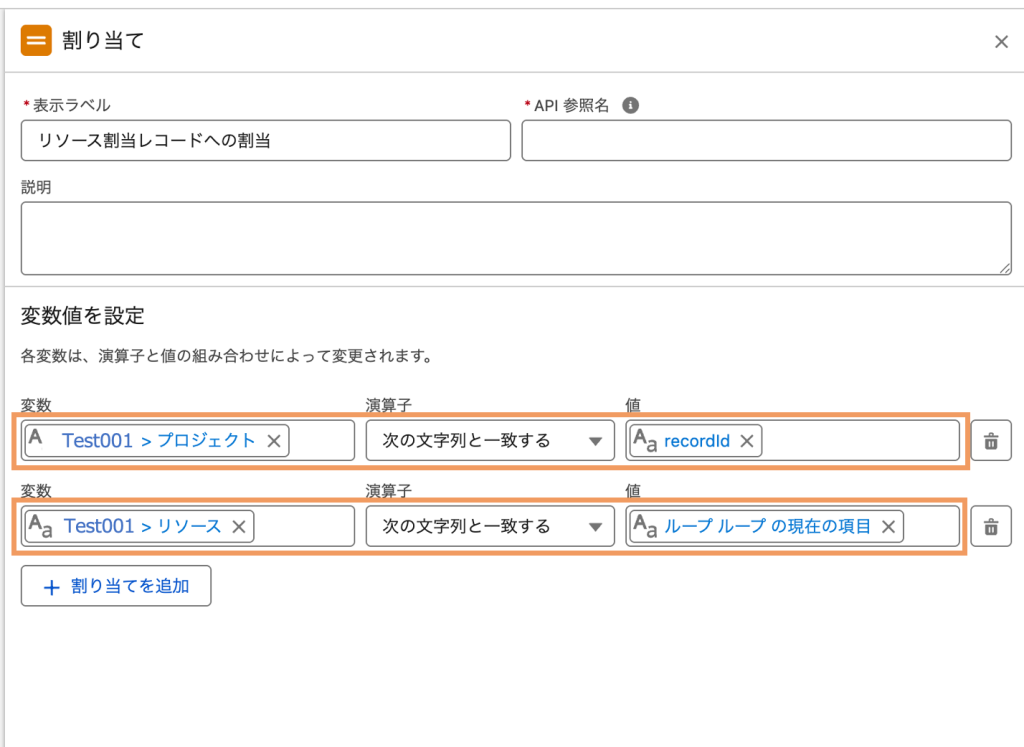The width and height of the screenshot is (1024, 747).
Task: Click the resize handle of 説明 box
Action: [1004, 268]
